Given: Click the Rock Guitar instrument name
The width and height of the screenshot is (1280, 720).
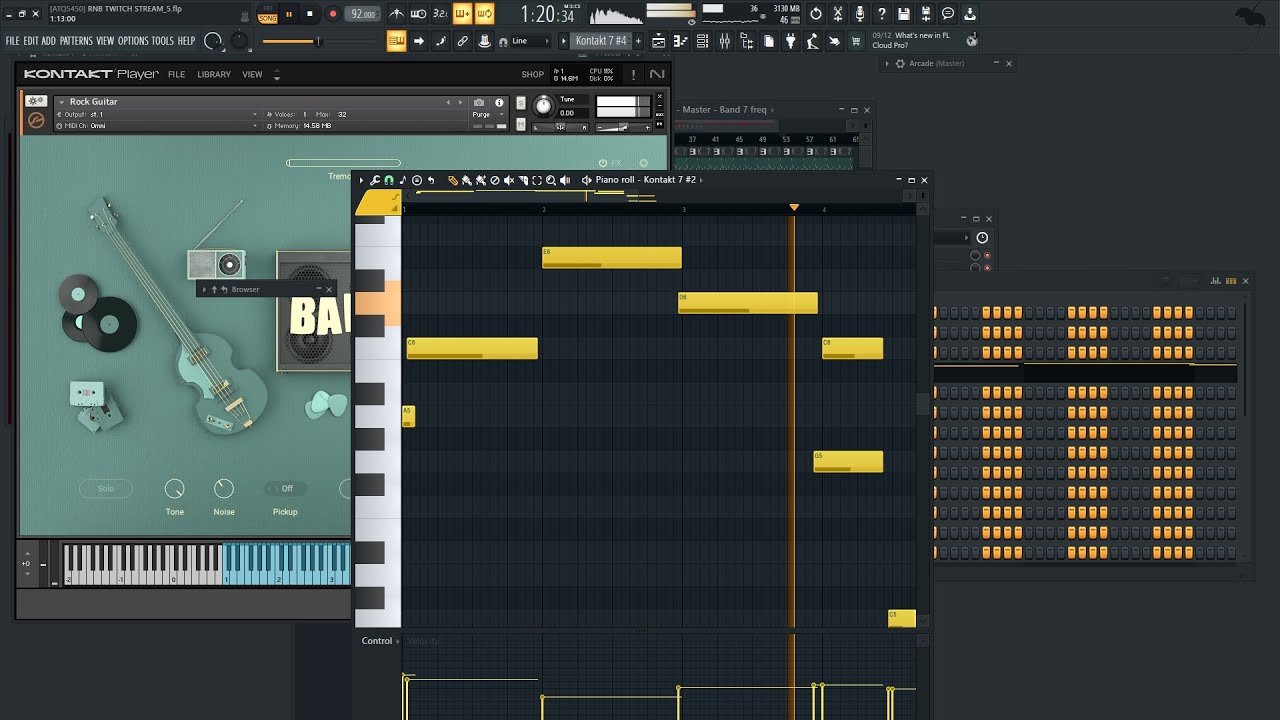Looking at the screenshot, I should pos(94,102).
